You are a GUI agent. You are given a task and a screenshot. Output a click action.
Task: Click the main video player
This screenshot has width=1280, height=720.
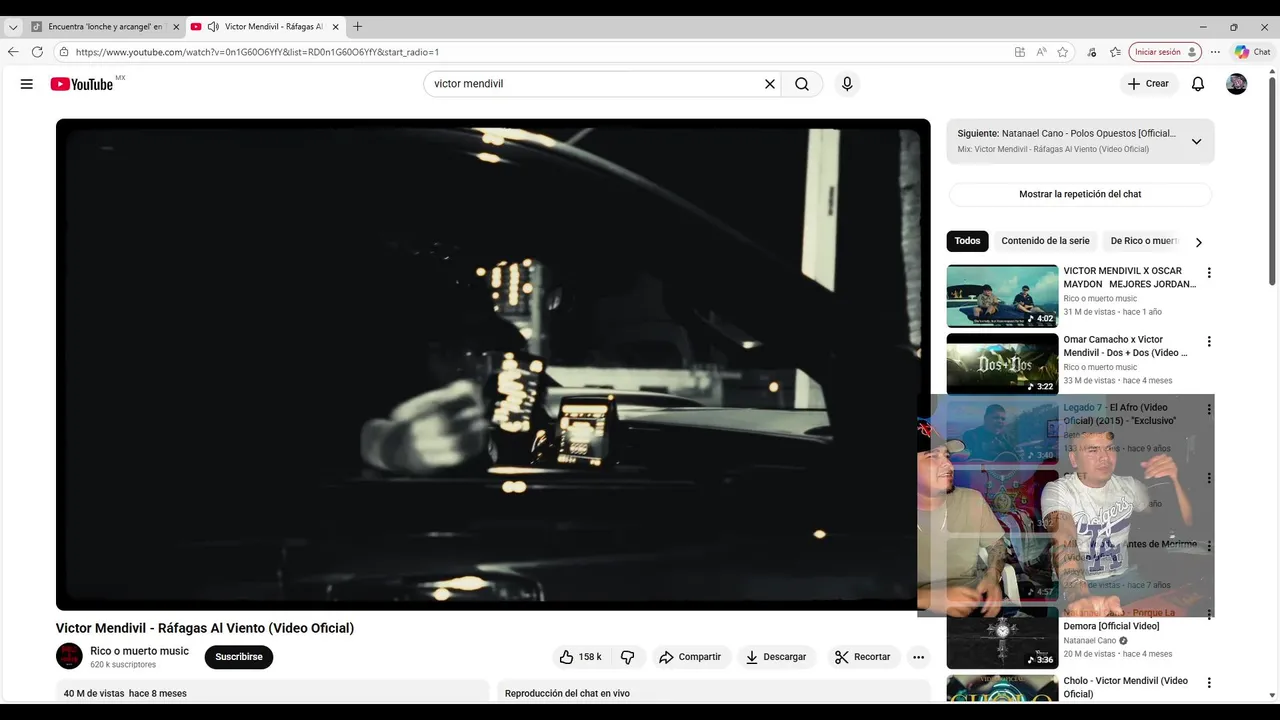coord(493,364)
